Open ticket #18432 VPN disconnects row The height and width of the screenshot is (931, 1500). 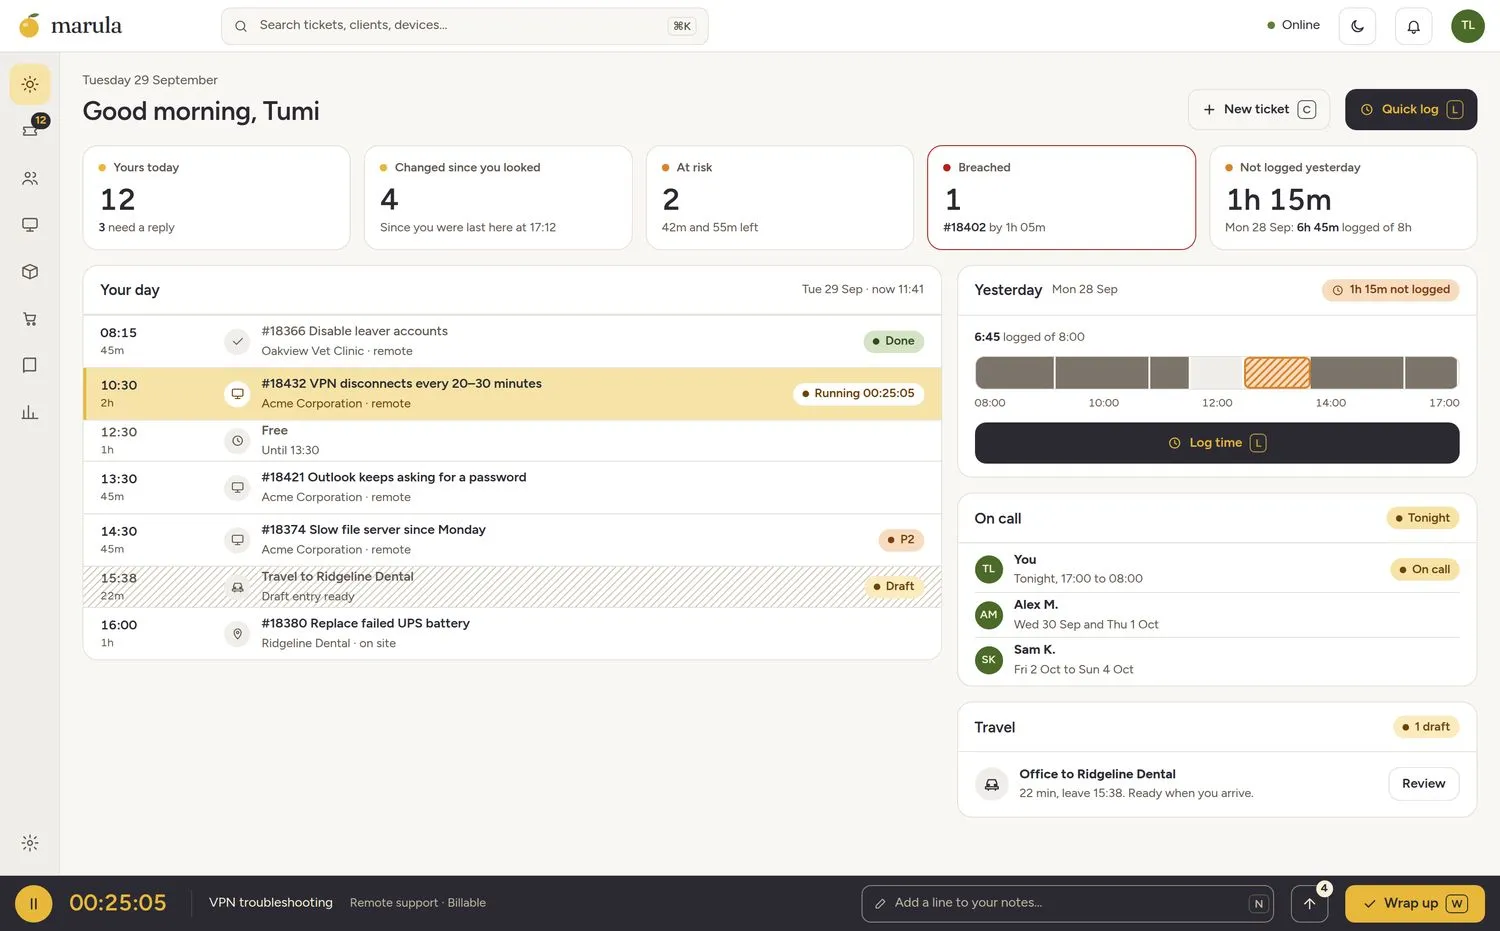point(513,394)
